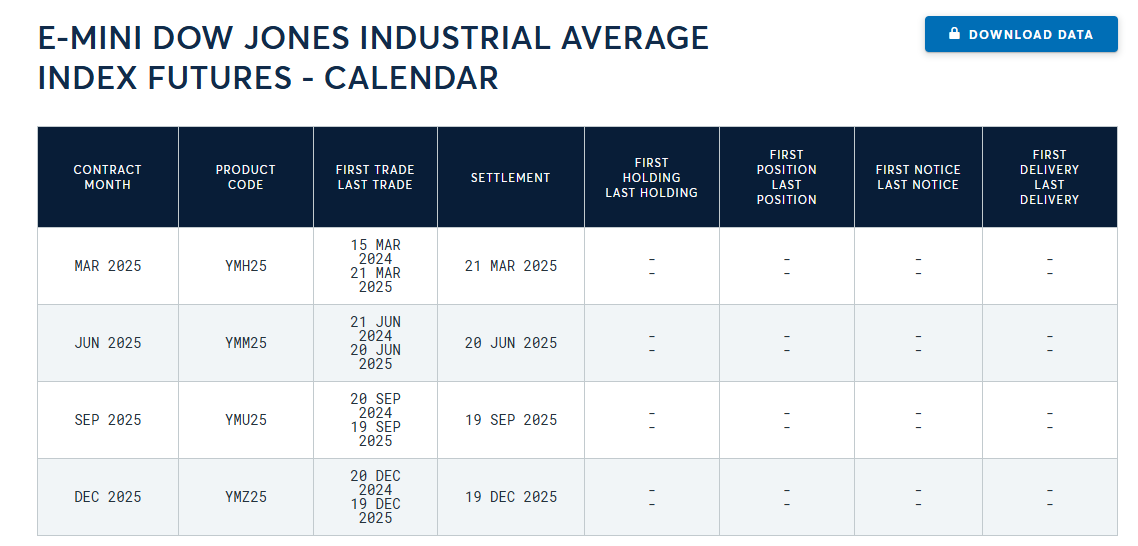This screenshot has width=1138, height=546.
Task: Select product code YMH25
Action: 246,266
